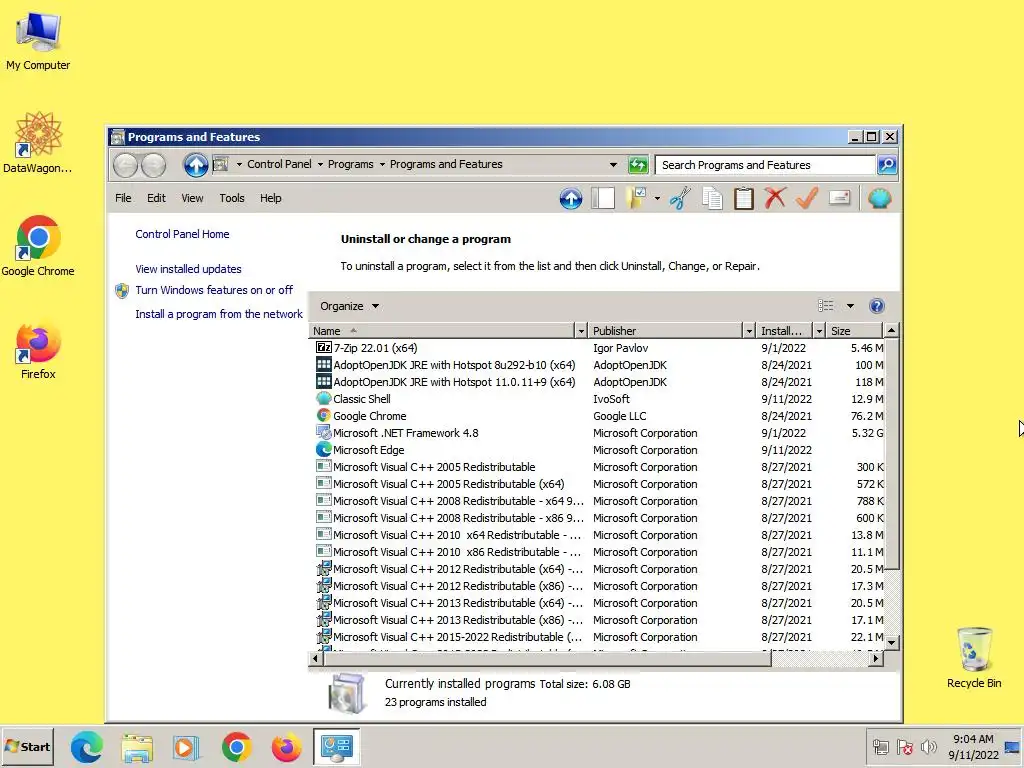
Task: Open the Publisher column filter dropdown
Action: 749,331
